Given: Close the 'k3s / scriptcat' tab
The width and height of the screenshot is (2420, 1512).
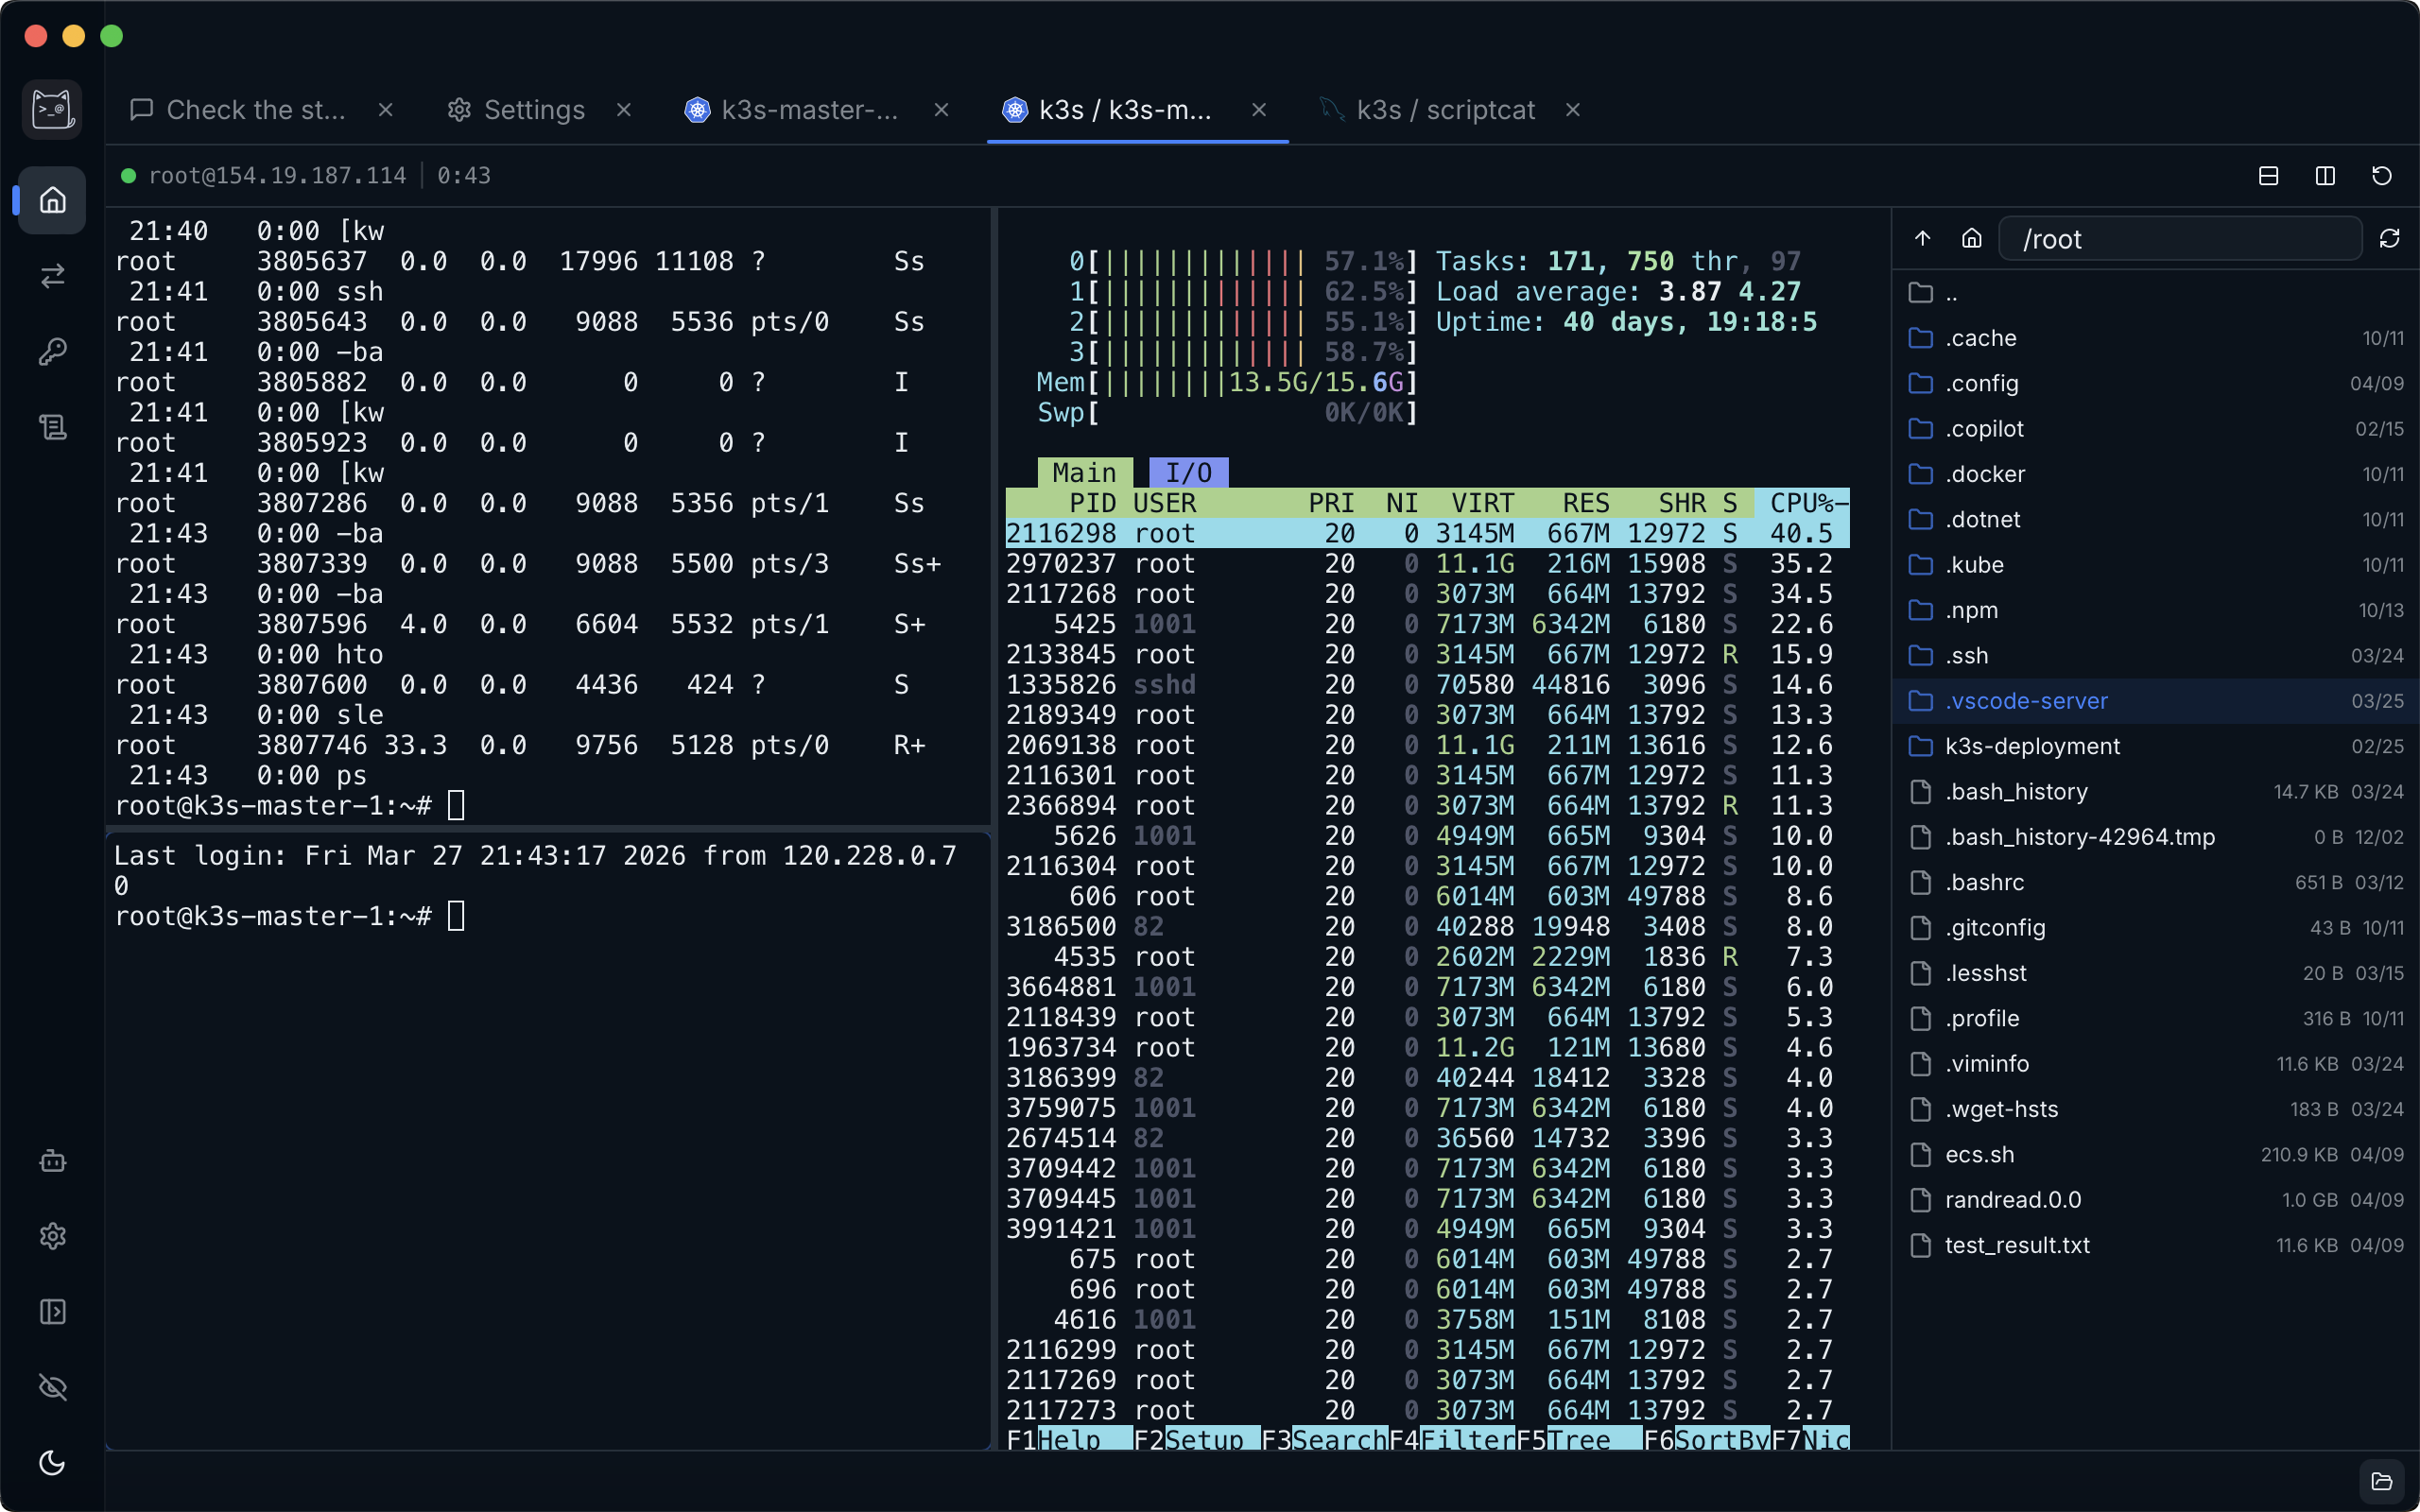Looking at the screenshot, I should pos(1573,110).
